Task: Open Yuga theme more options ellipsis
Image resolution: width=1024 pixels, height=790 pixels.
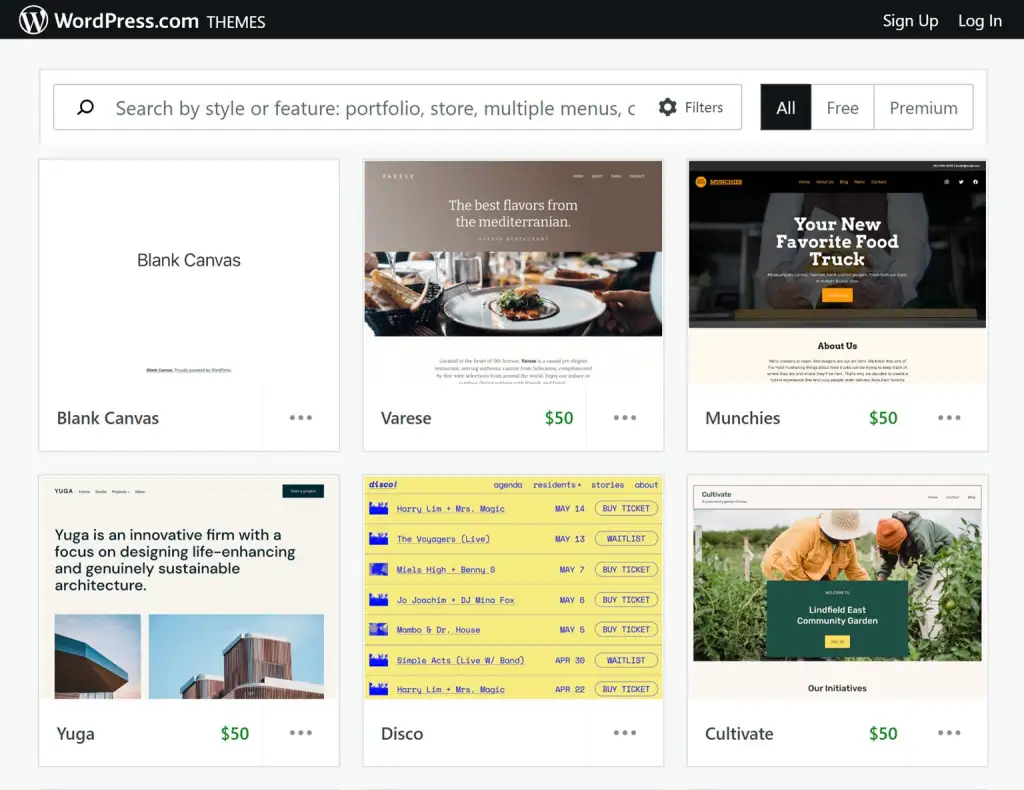Action: click(301, 733)
